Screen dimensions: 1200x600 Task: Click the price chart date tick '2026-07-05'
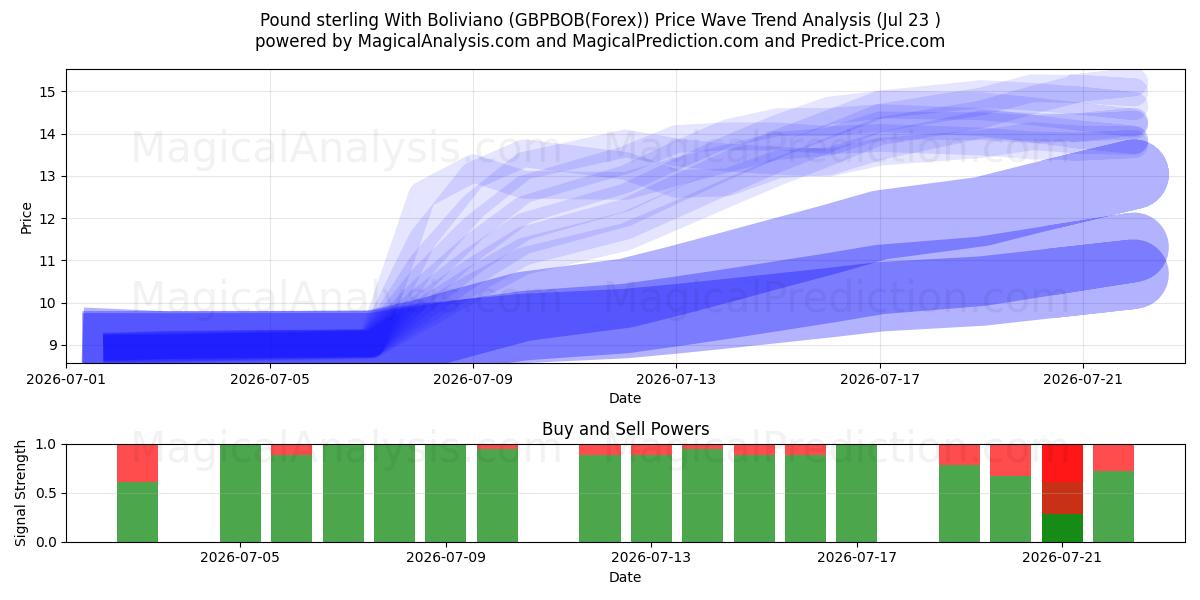pos(270,379)
